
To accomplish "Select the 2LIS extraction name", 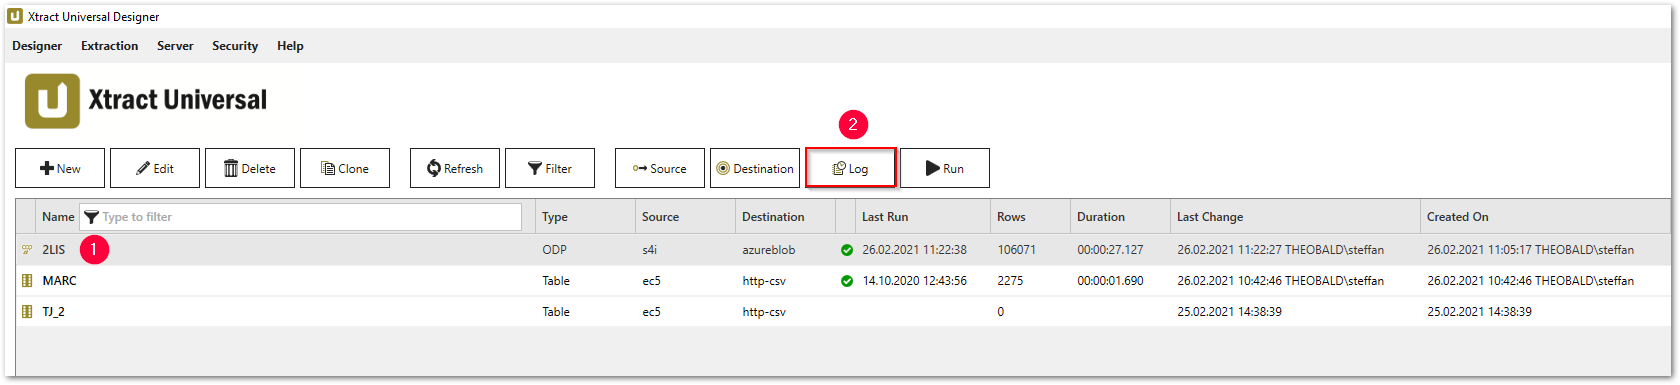I will tap(54, 250).
